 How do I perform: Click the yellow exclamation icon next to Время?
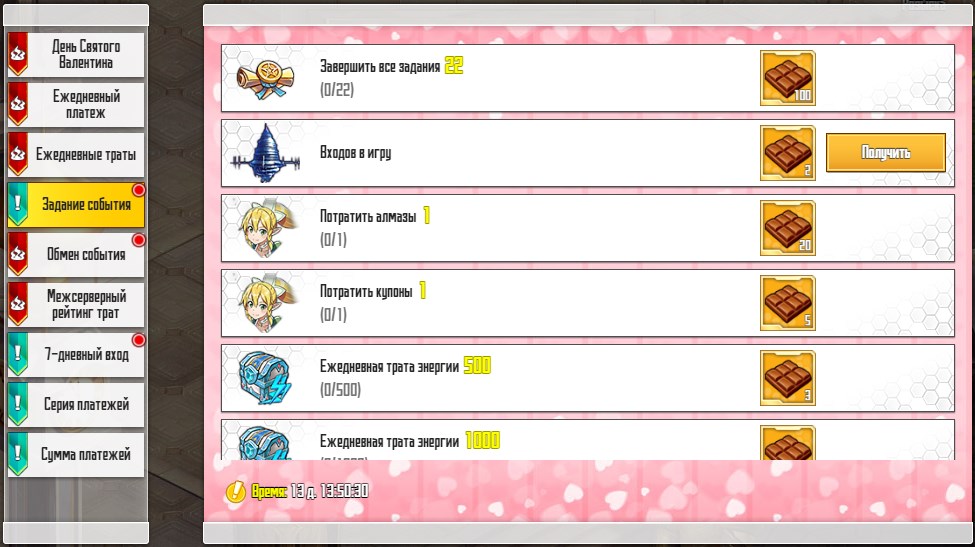pos(236,492)
